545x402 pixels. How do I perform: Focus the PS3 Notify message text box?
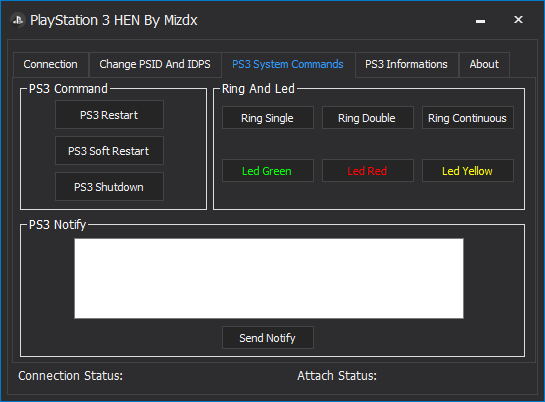(269, 278)
